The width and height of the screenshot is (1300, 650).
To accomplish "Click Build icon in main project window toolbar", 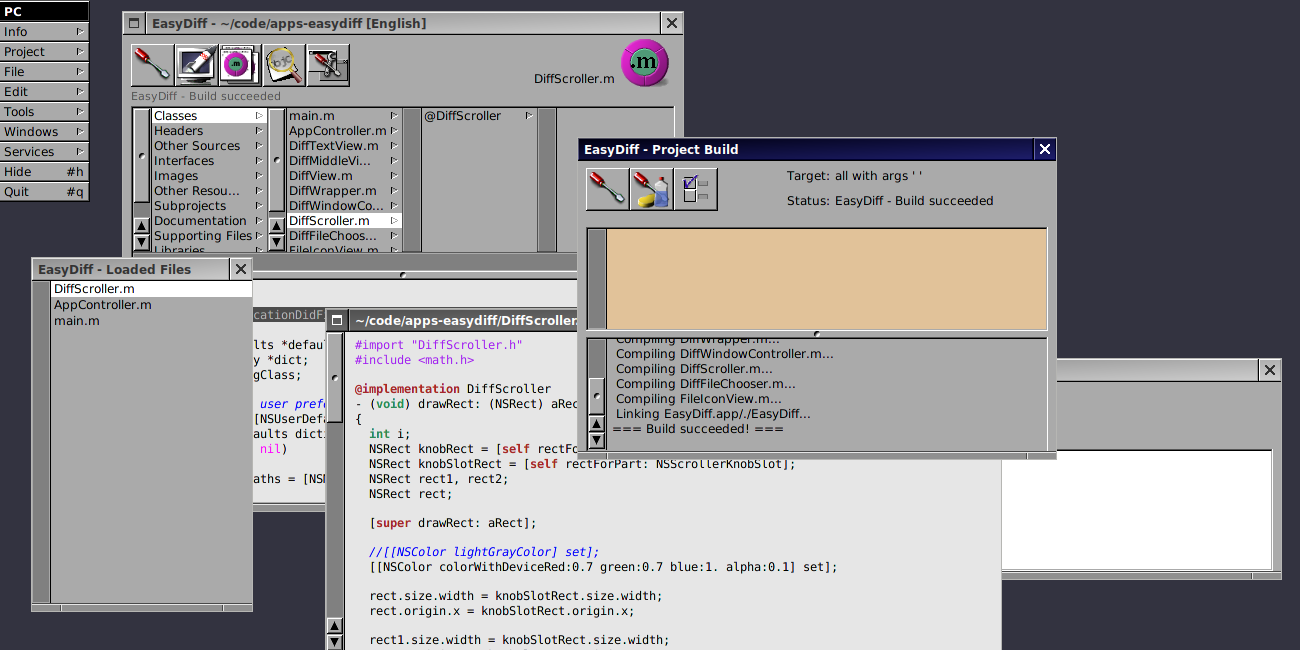I will 152,65.
